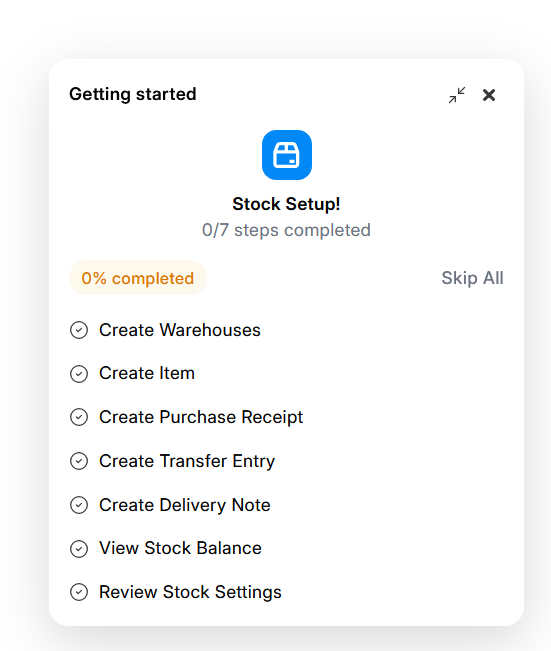
Task: Tick the check circle beside Create Purchase Receipt
Action: coord(79,417)
